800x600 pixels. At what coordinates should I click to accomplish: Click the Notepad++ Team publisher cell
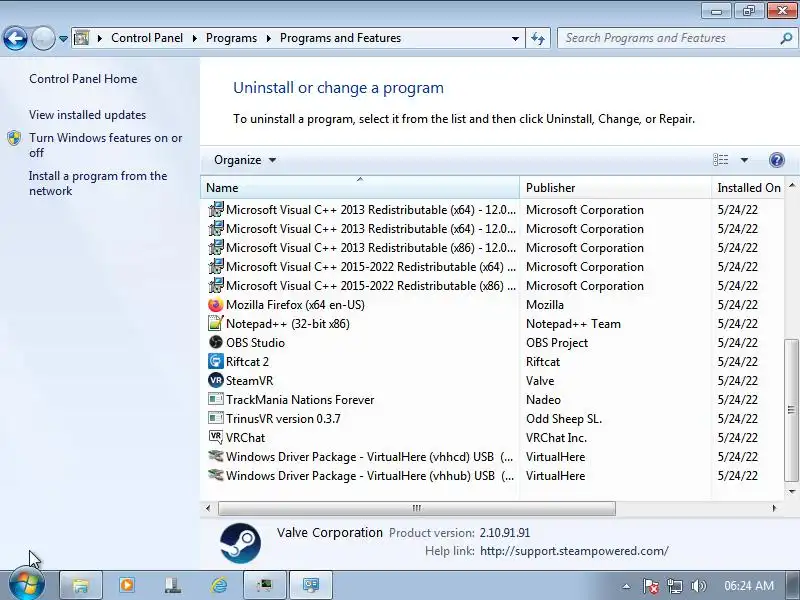coord(573,324)
